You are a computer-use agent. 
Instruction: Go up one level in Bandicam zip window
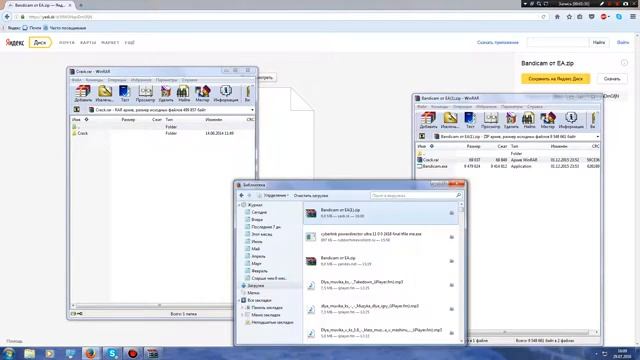[422, 136]
